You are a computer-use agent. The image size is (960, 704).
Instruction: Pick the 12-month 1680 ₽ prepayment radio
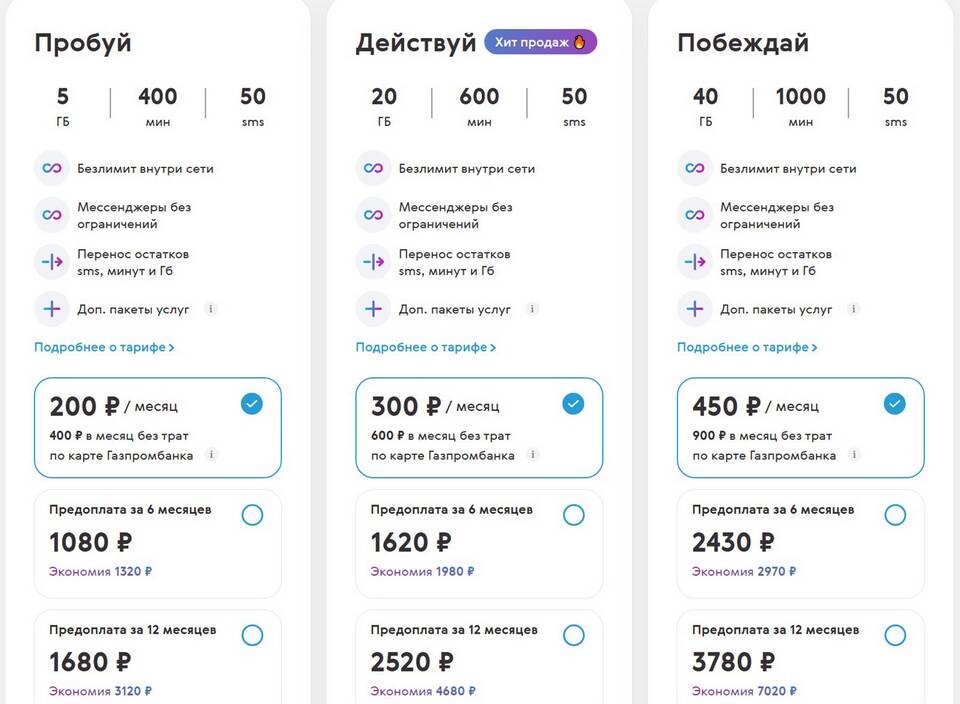[x=252, y=635]
